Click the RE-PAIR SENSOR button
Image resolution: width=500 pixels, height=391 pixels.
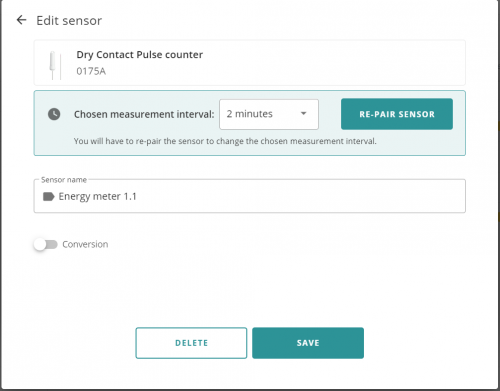click(397, 114)
